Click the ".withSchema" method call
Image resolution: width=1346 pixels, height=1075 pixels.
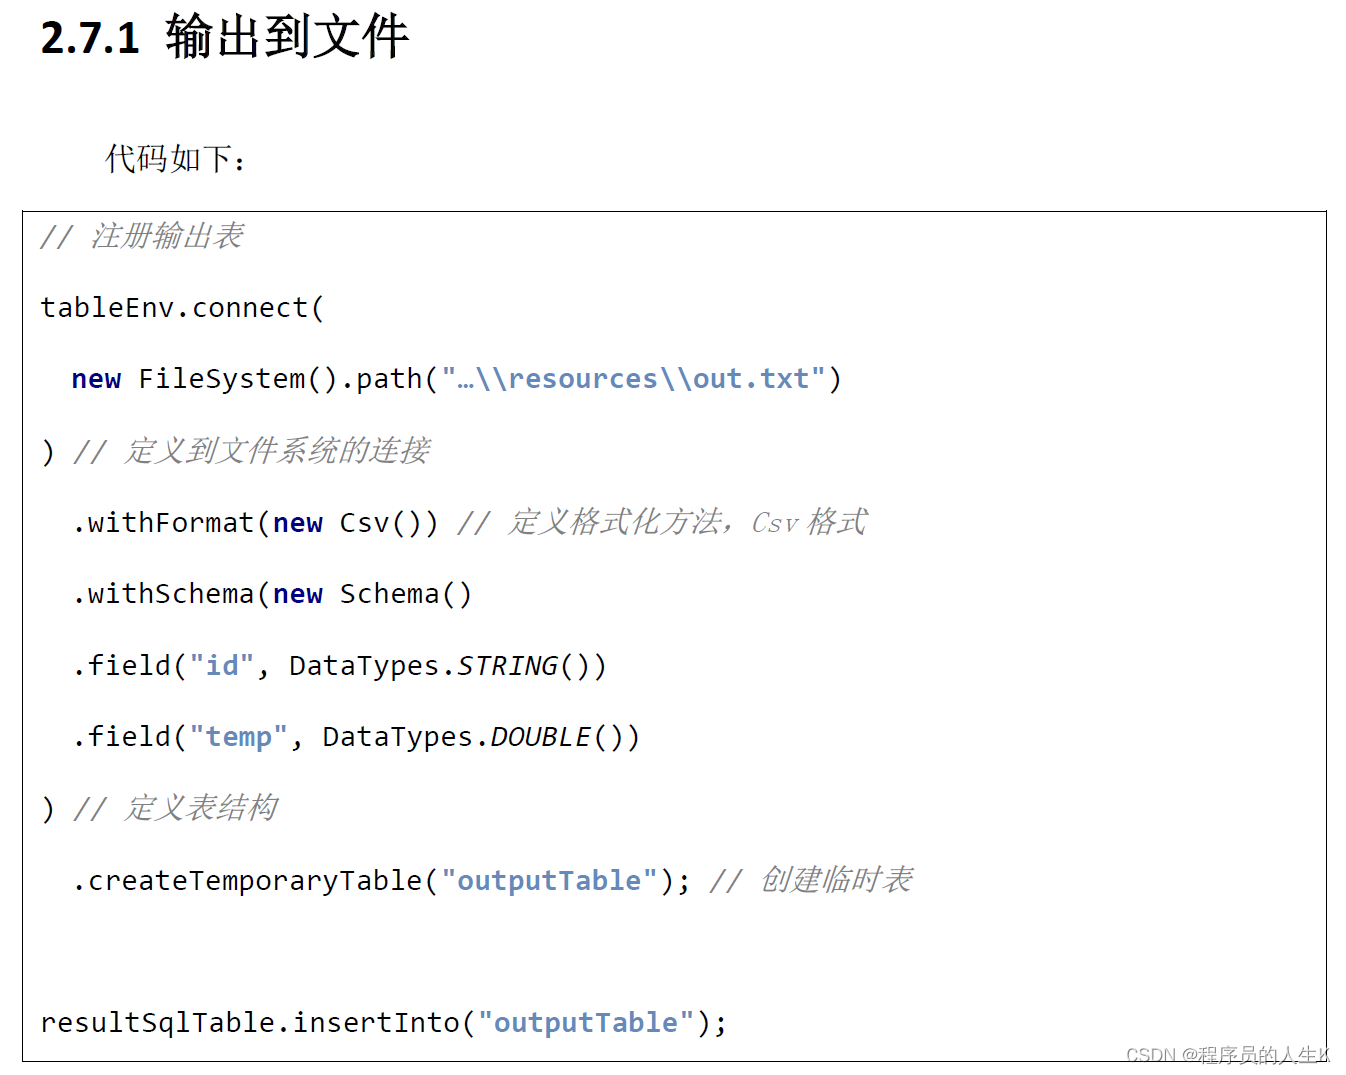pos(163,594)
